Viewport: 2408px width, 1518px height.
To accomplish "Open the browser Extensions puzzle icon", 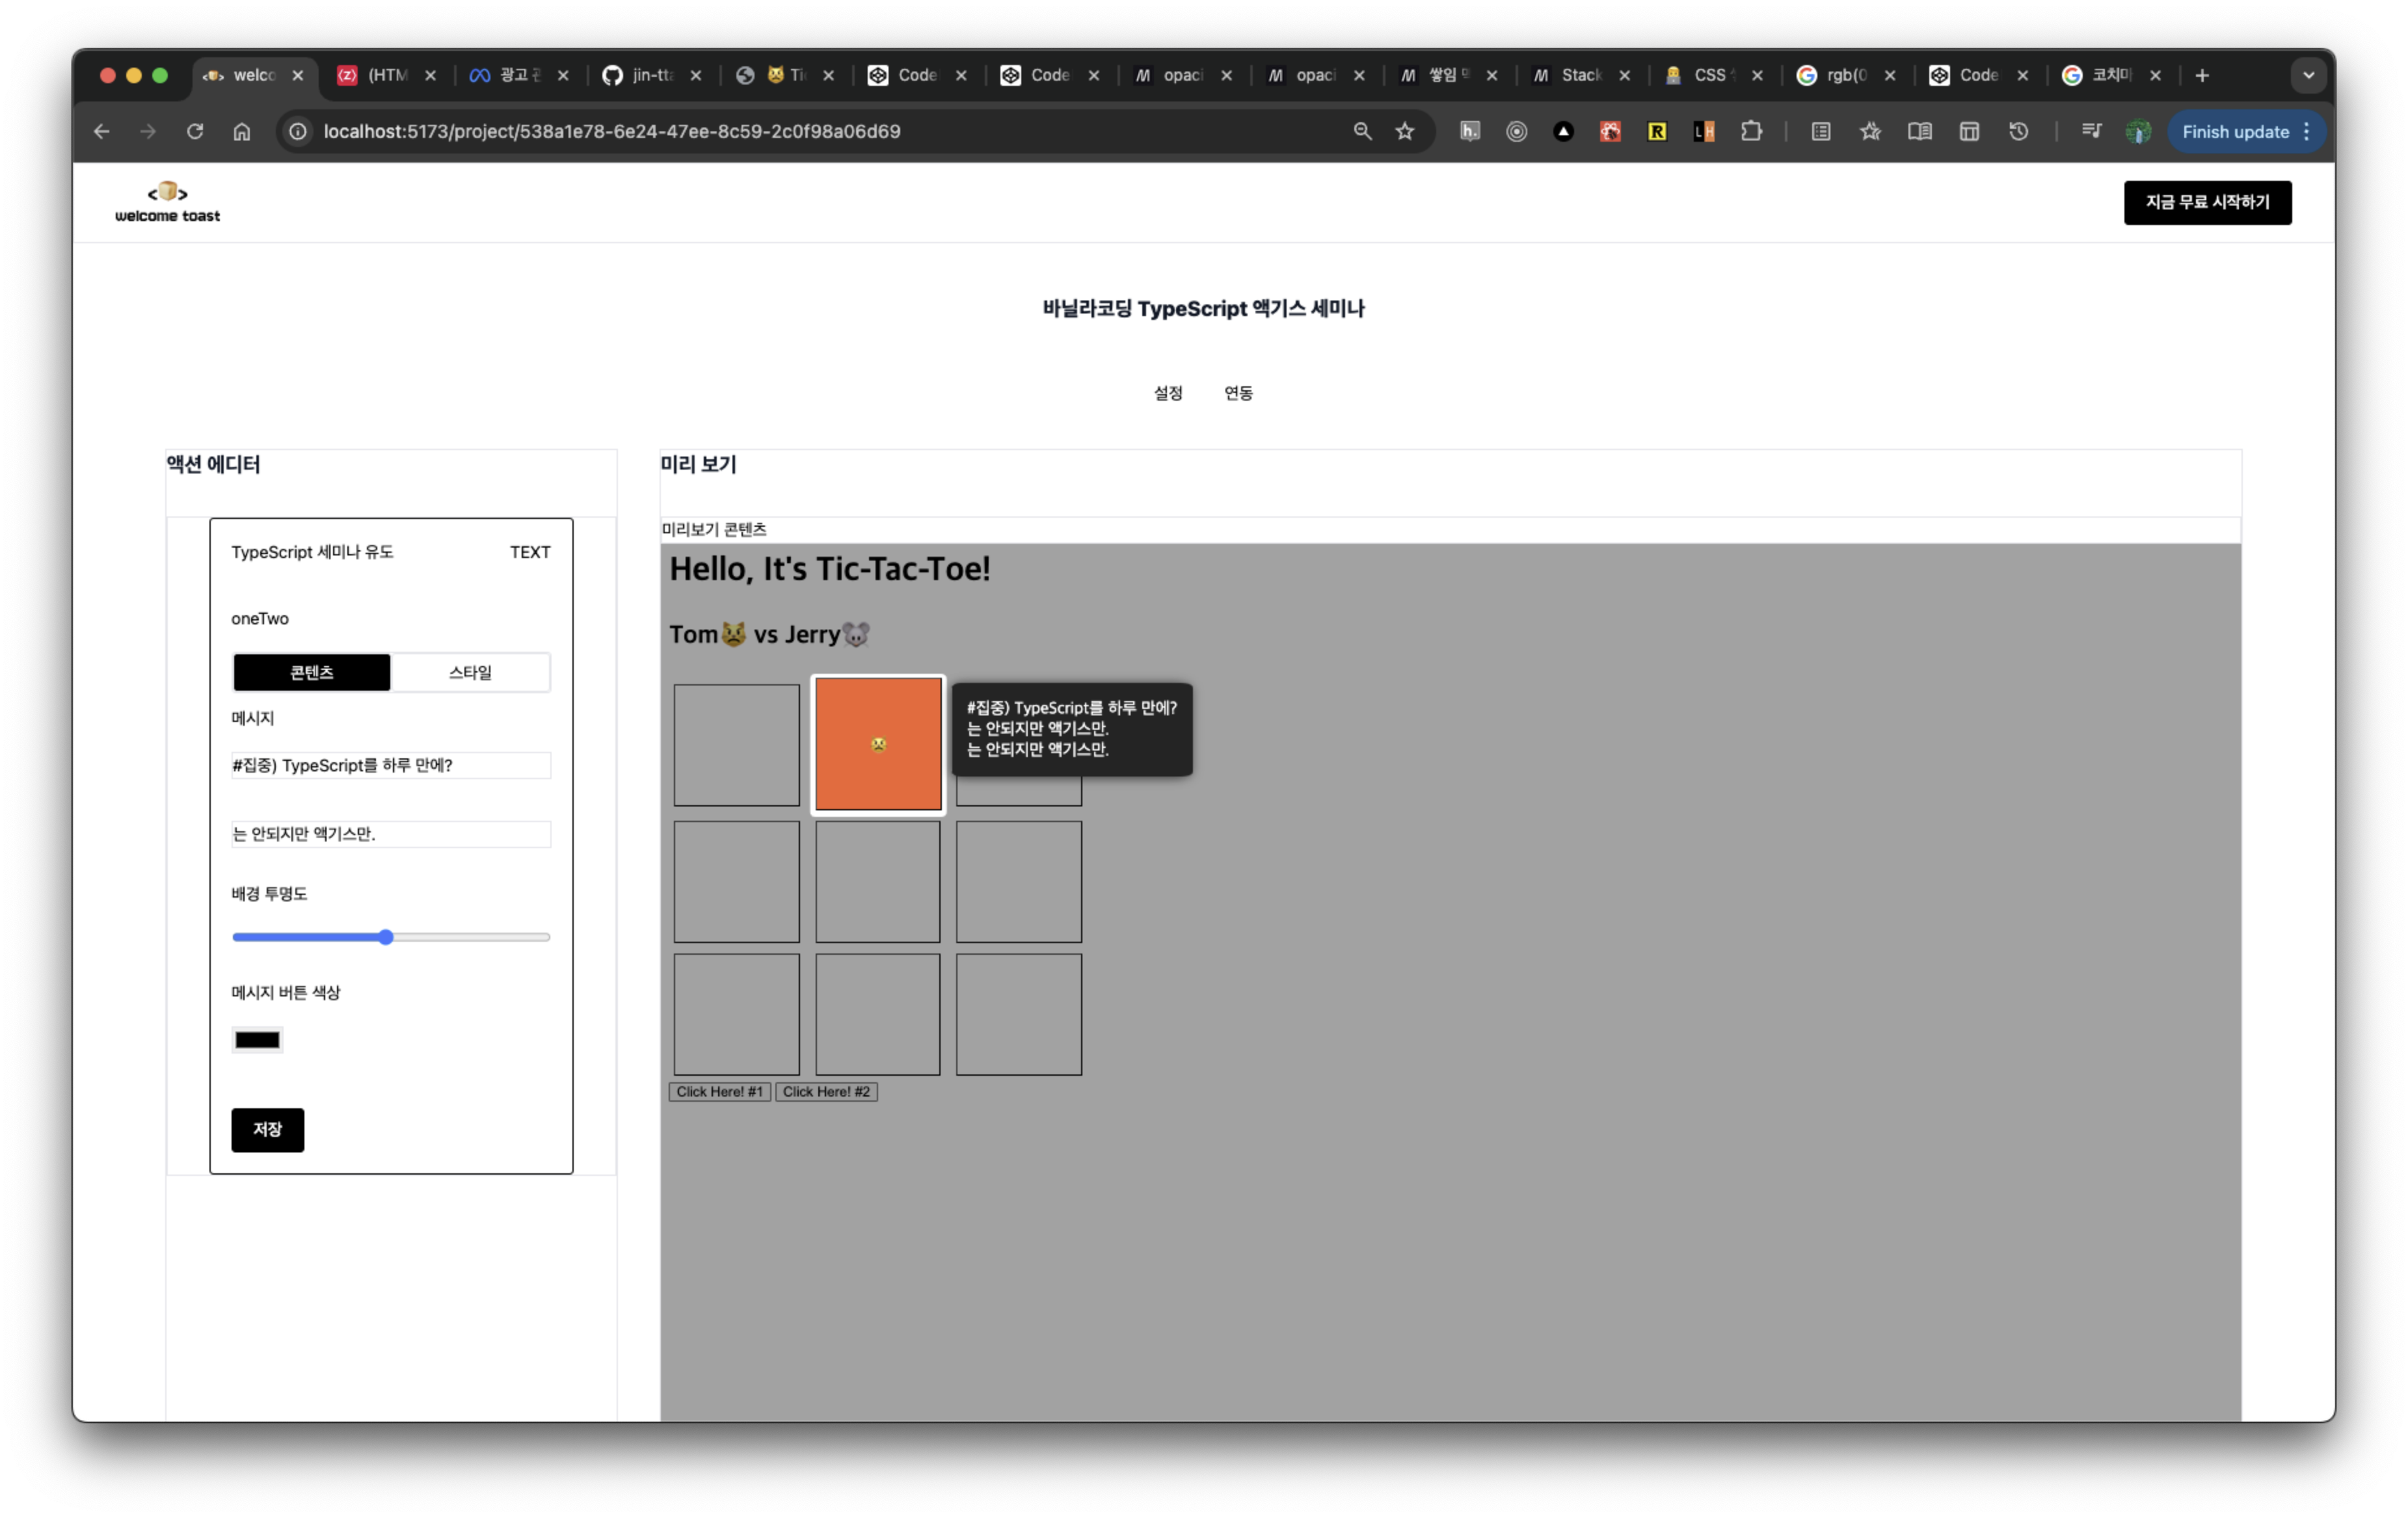I will click(1751, 131).
